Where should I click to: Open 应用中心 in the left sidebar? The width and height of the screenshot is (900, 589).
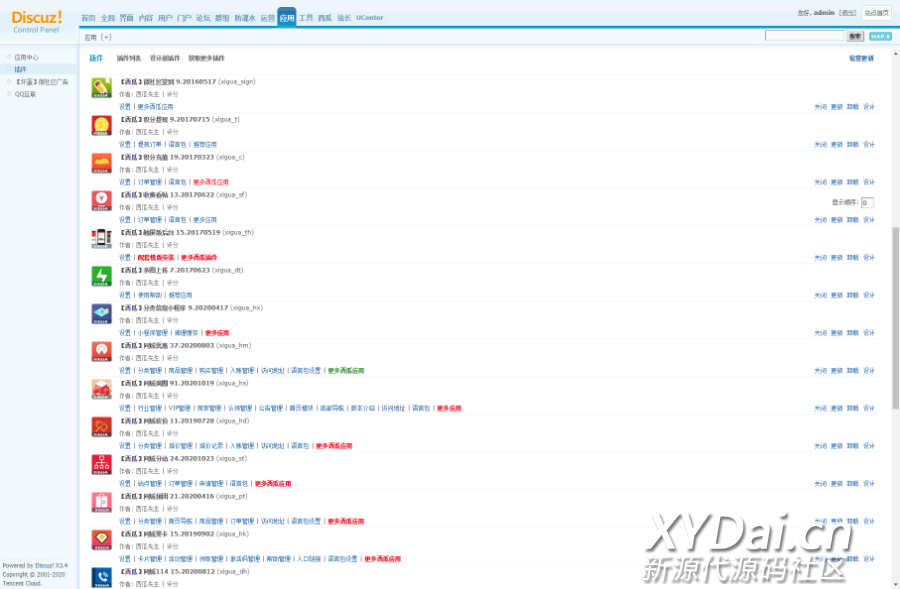point(26,57)
